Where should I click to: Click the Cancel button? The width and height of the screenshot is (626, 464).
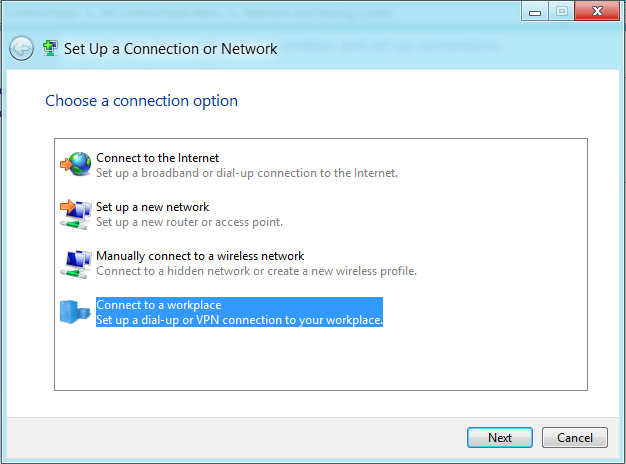pos(575,438)
